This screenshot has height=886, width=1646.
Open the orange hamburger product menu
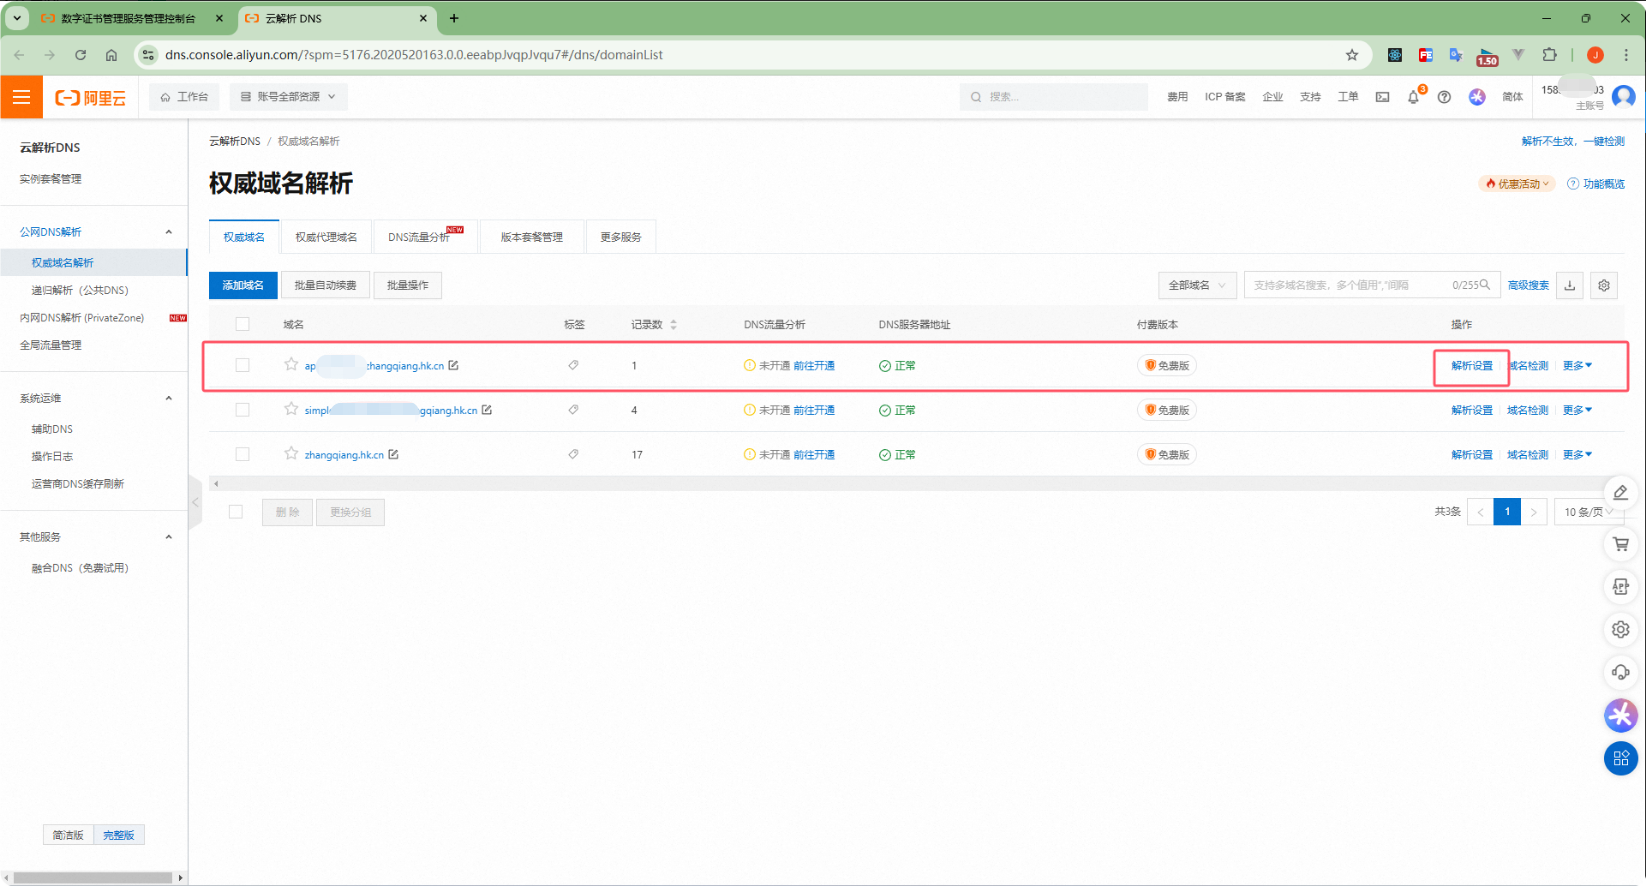21,97
